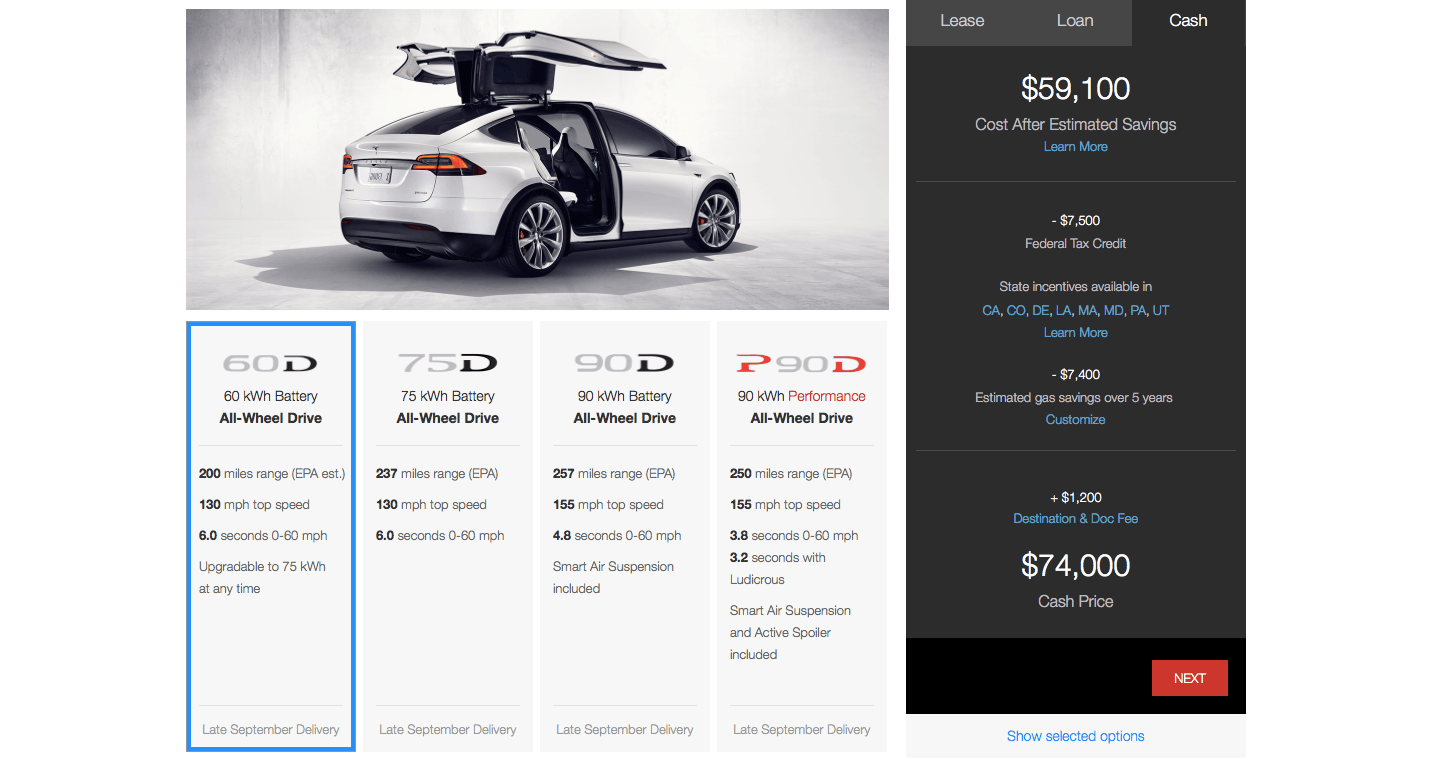Viewport: 1431px width, 773px height.
Task: Choose the 75 kWh Battery option card
Action: (447, 536)
